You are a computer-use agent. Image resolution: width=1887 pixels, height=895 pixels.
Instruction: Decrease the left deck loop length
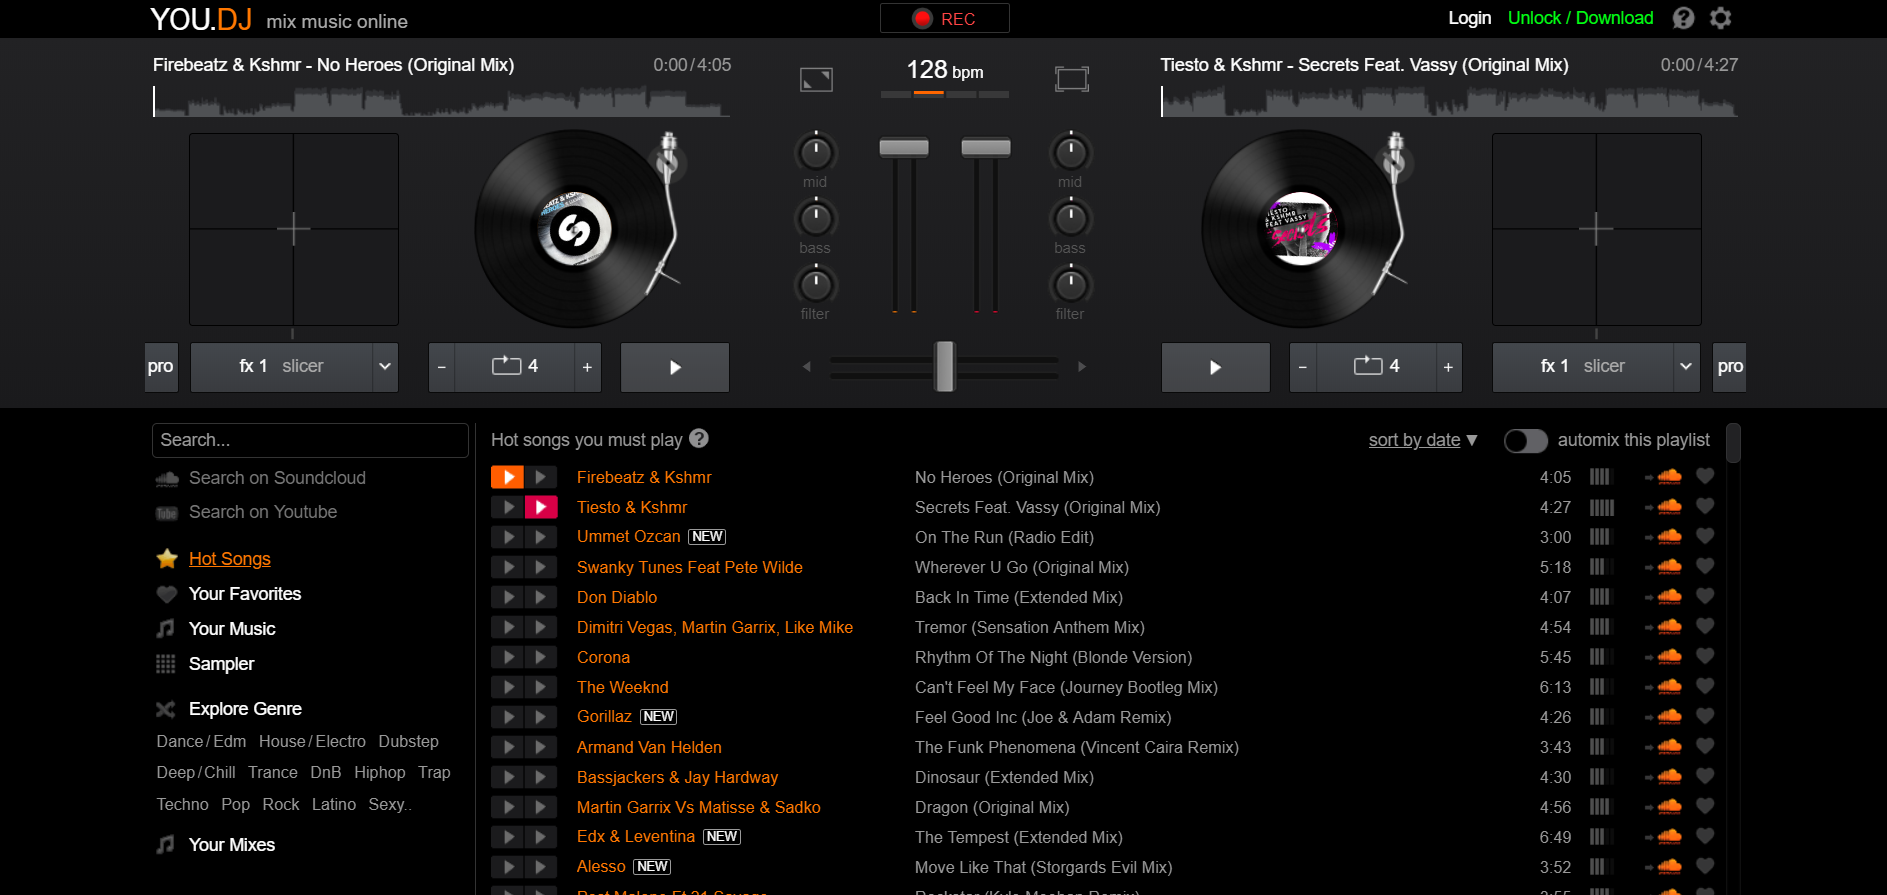point(442,367)
